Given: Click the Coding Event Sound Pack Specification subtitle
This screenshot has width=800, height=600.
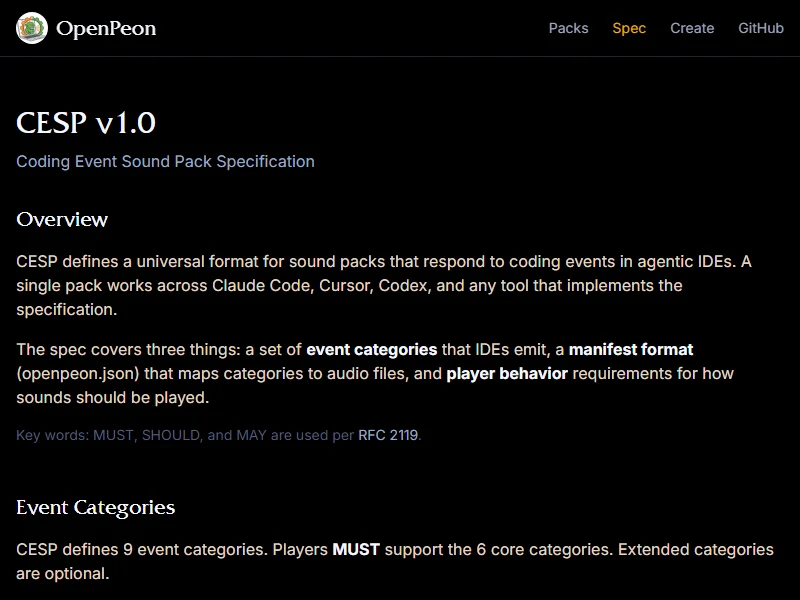Looking at the screenshot, I should [x=165, y=161].
